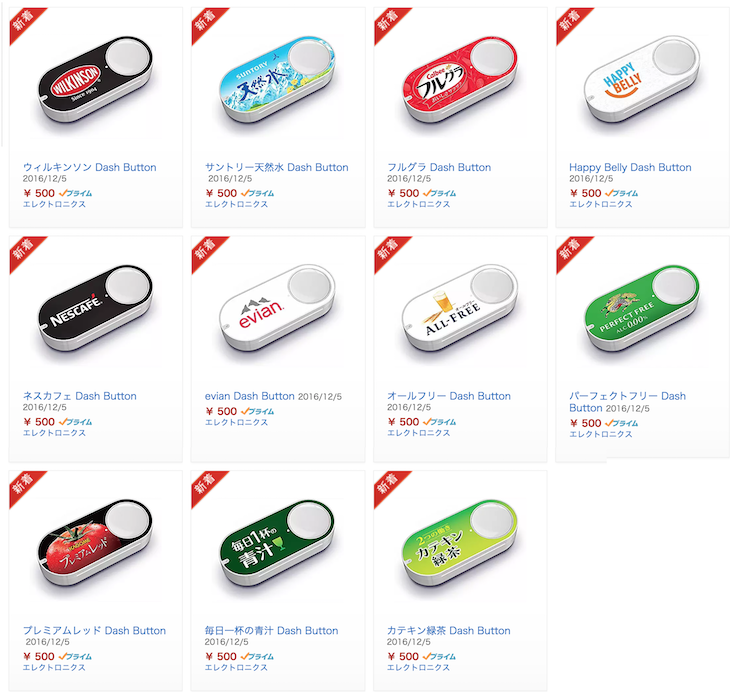Click the エレクトロニクス category under フルグラ
Viewport: 735px width, 692px height.
pos(419,204)
